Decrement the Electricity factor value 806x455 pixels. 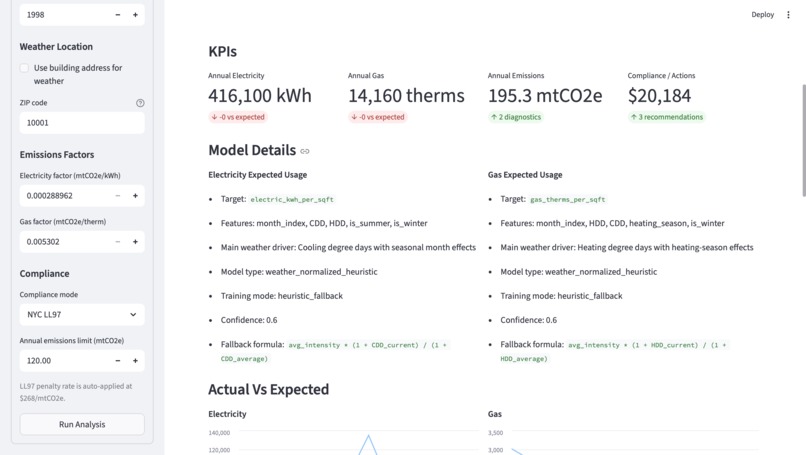tap(118, 196)
